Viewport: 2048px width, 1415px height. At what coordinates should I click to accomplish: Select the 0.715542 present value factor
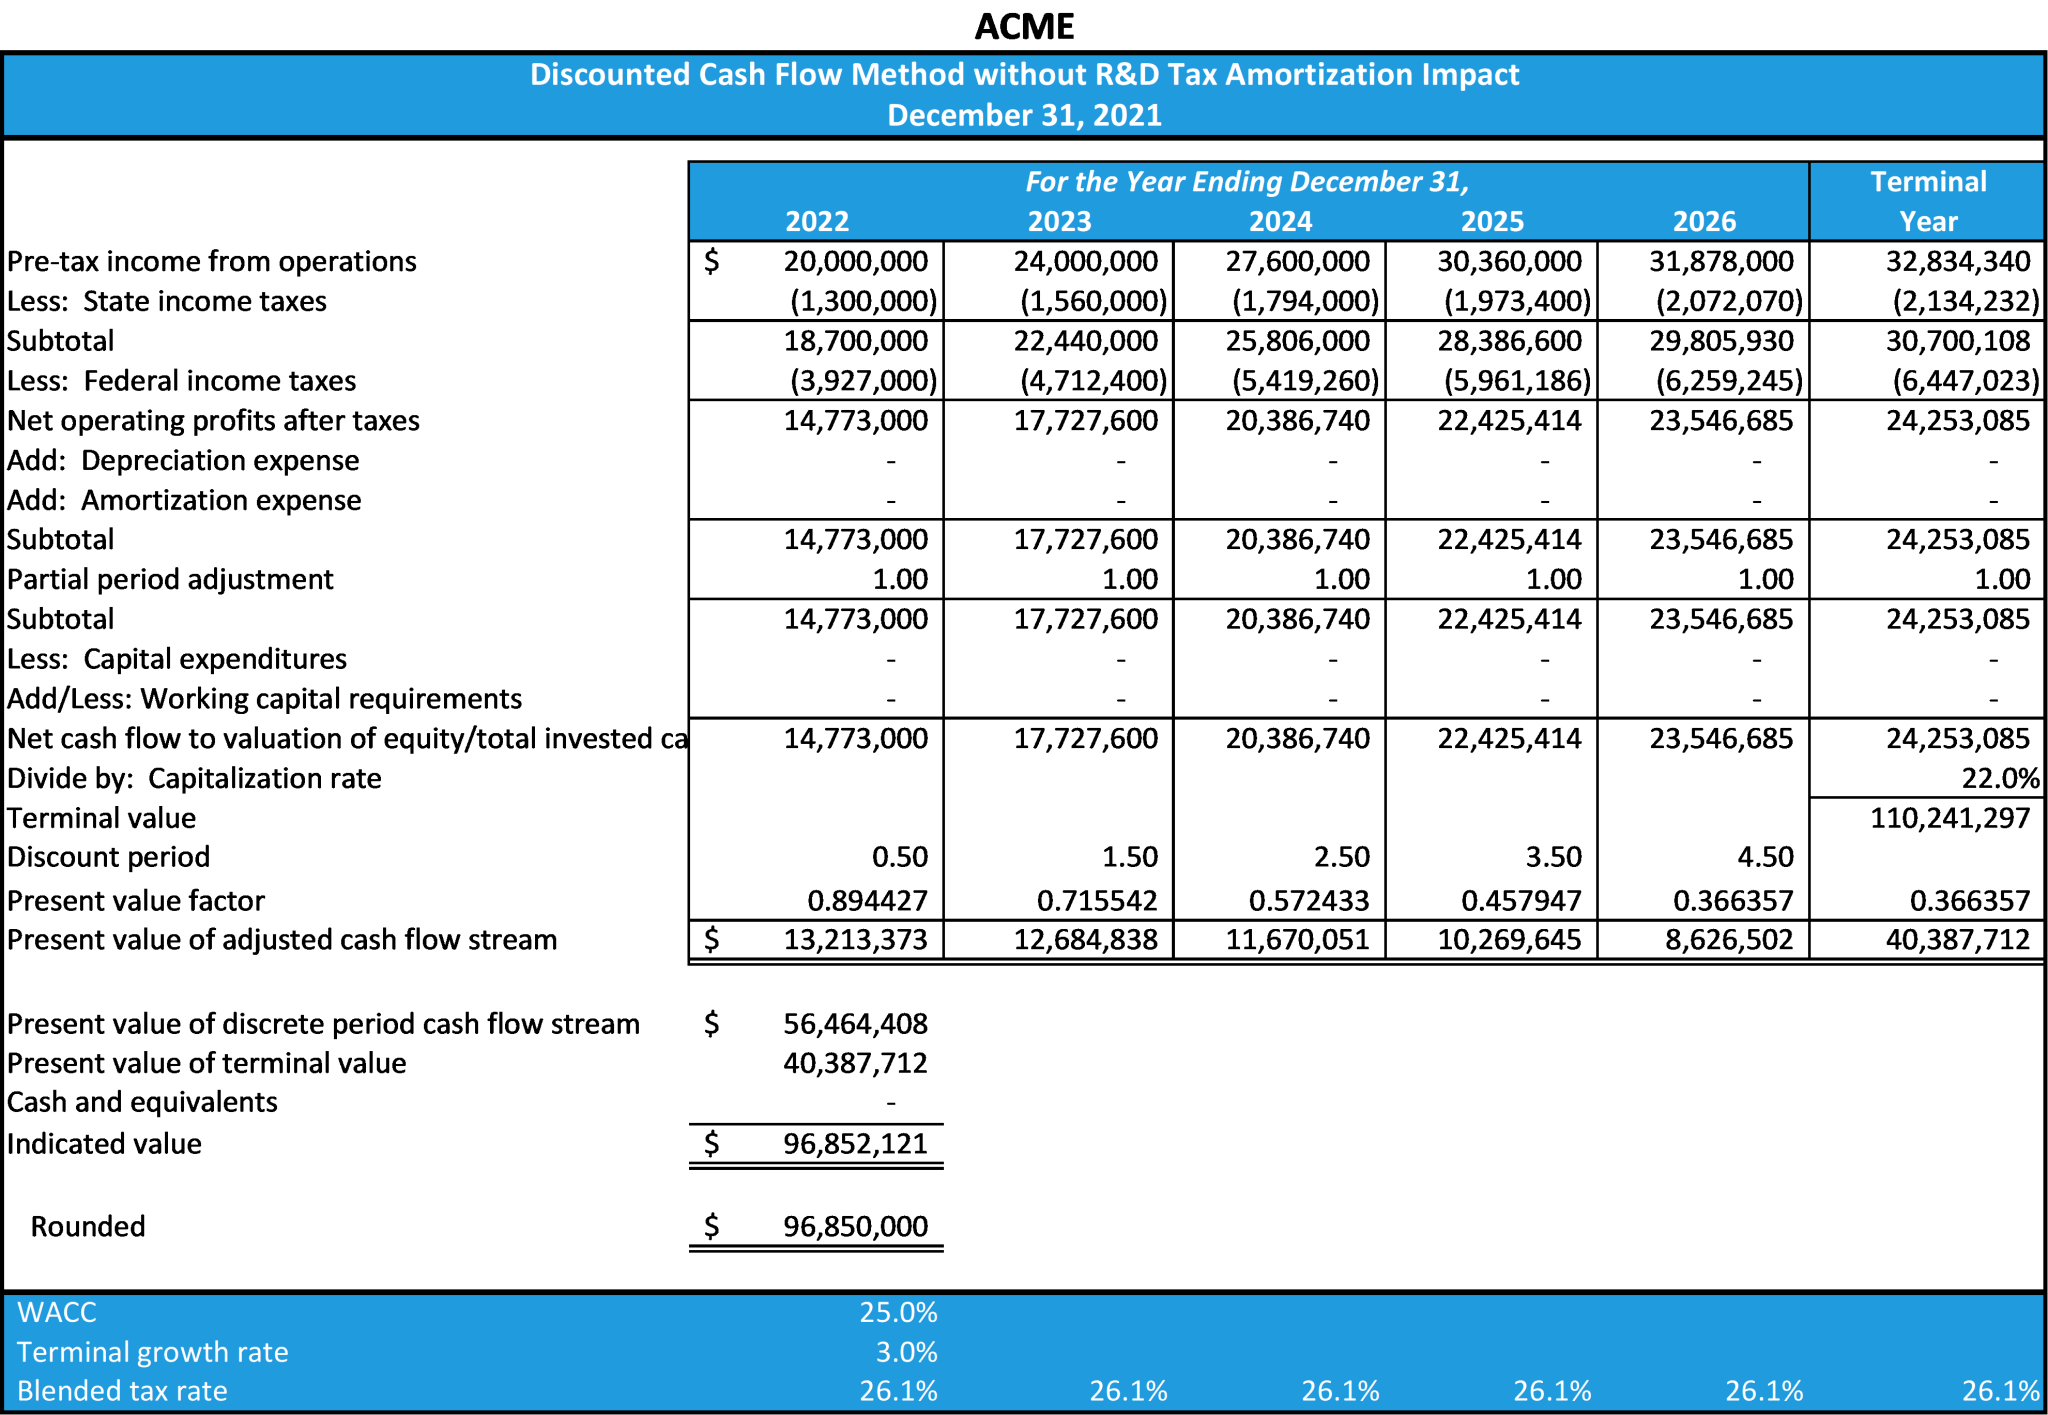1098,901
